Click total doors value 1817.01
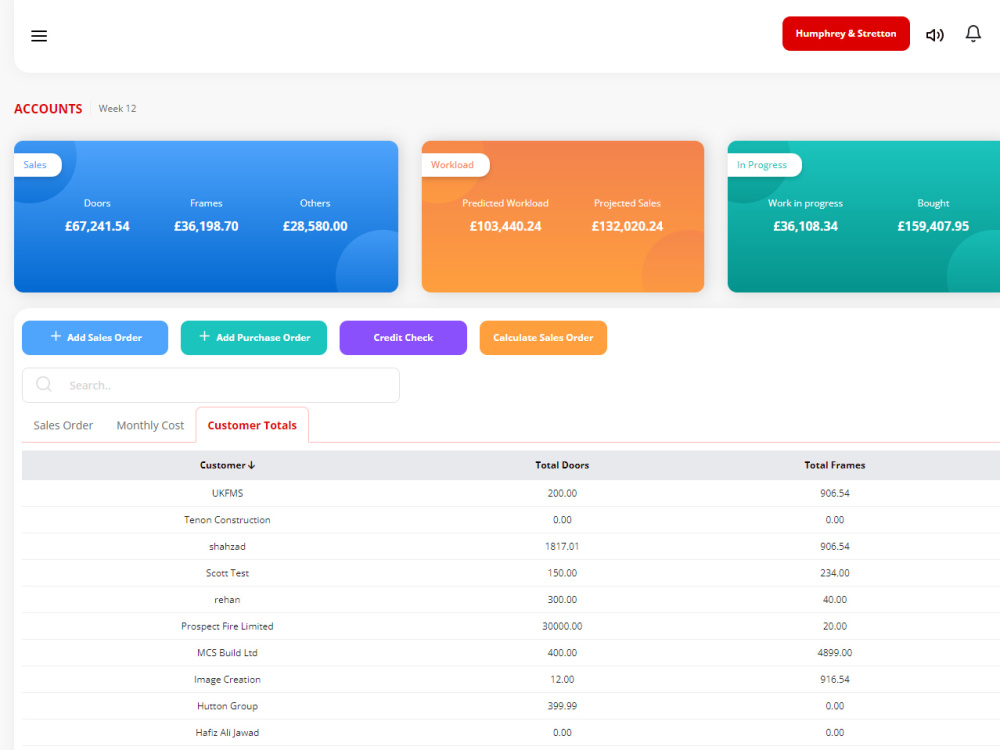 coord(562,547)
